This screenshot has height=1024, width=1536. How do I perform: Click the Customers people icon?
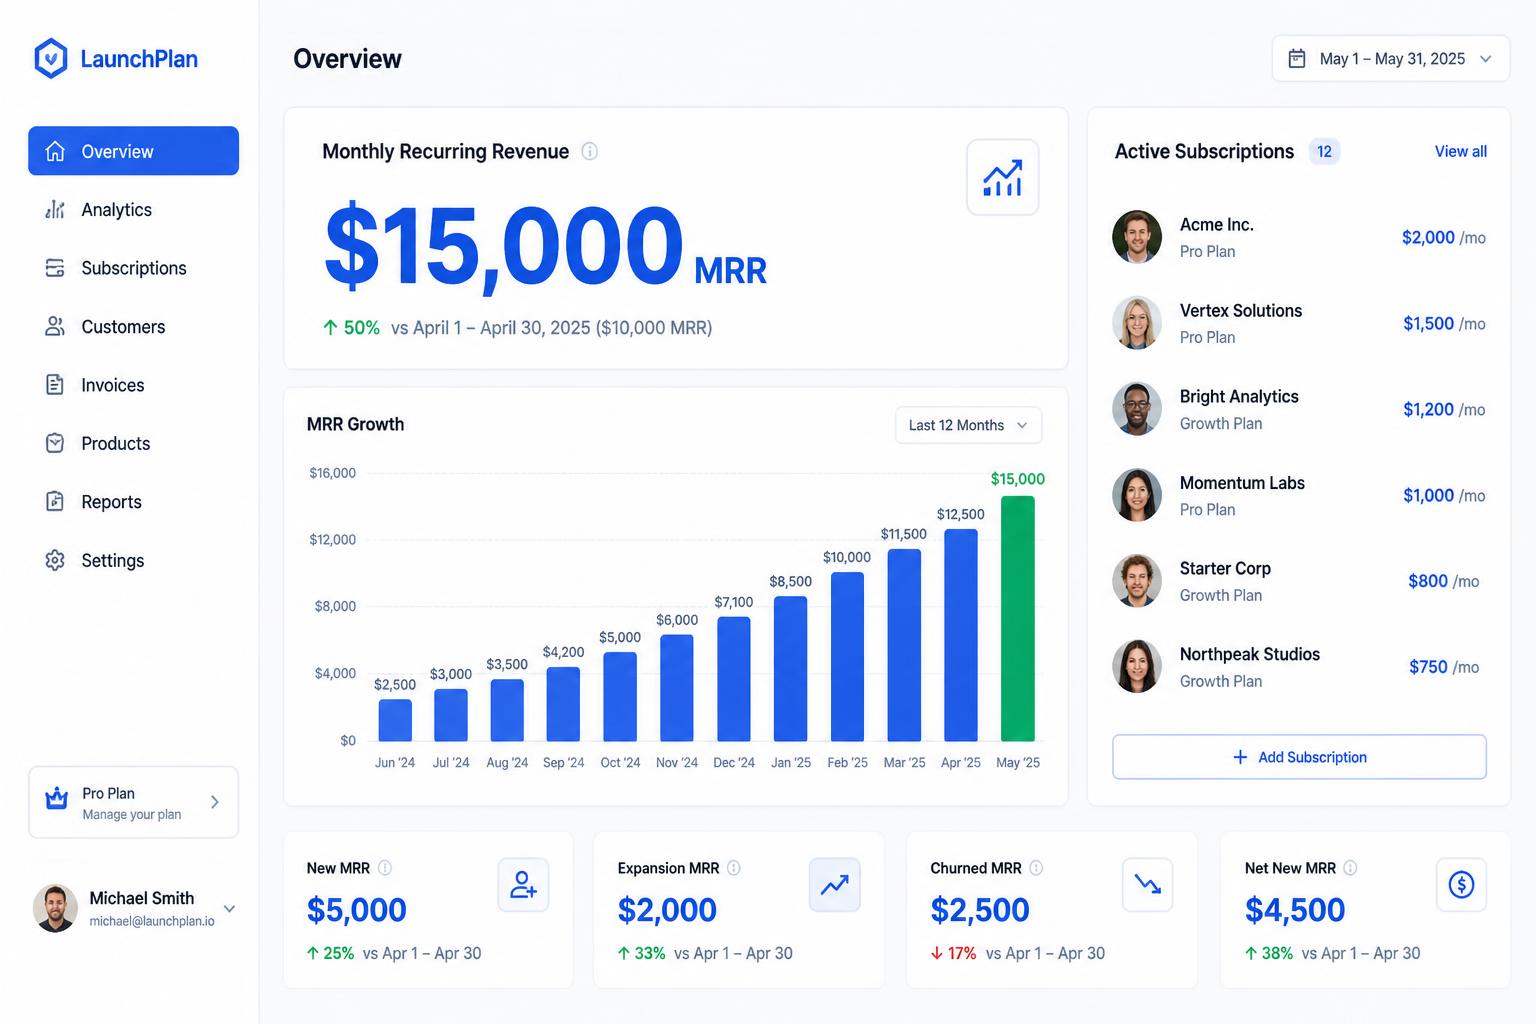click(55, 326)
